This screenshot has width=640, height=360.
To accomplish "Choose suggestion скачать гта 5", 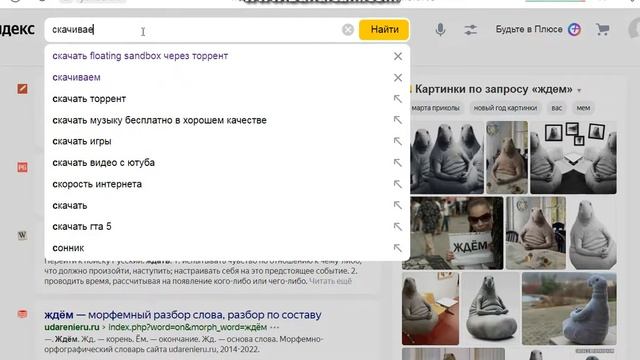I will 82,227.
